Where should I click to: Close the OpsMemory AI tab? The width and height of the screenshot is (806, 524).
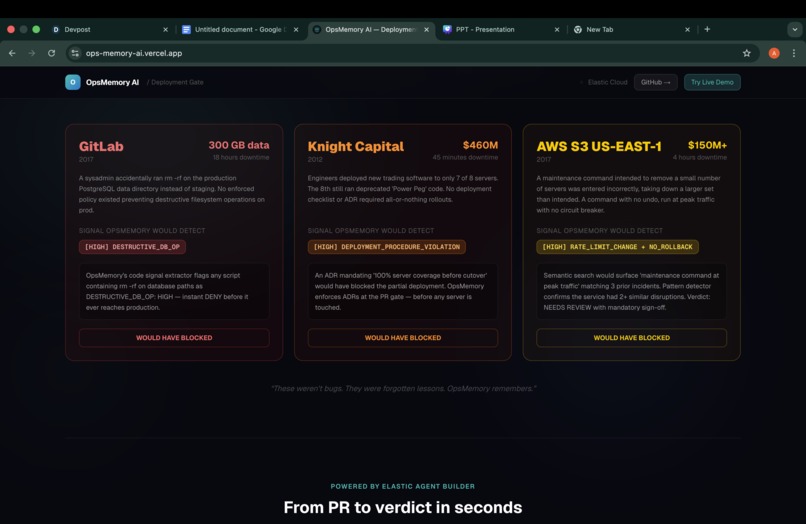[x=426, y=30]
